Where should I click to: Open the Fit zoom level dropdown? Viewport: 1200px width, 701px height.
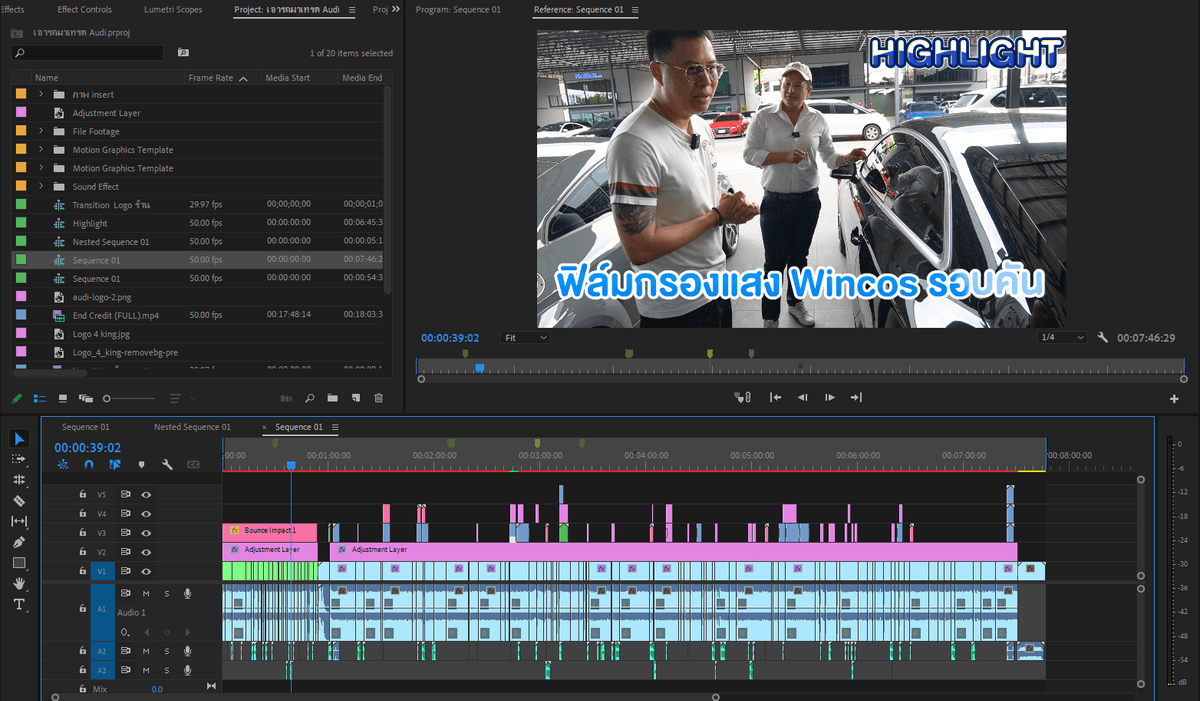tap(526, 338)
